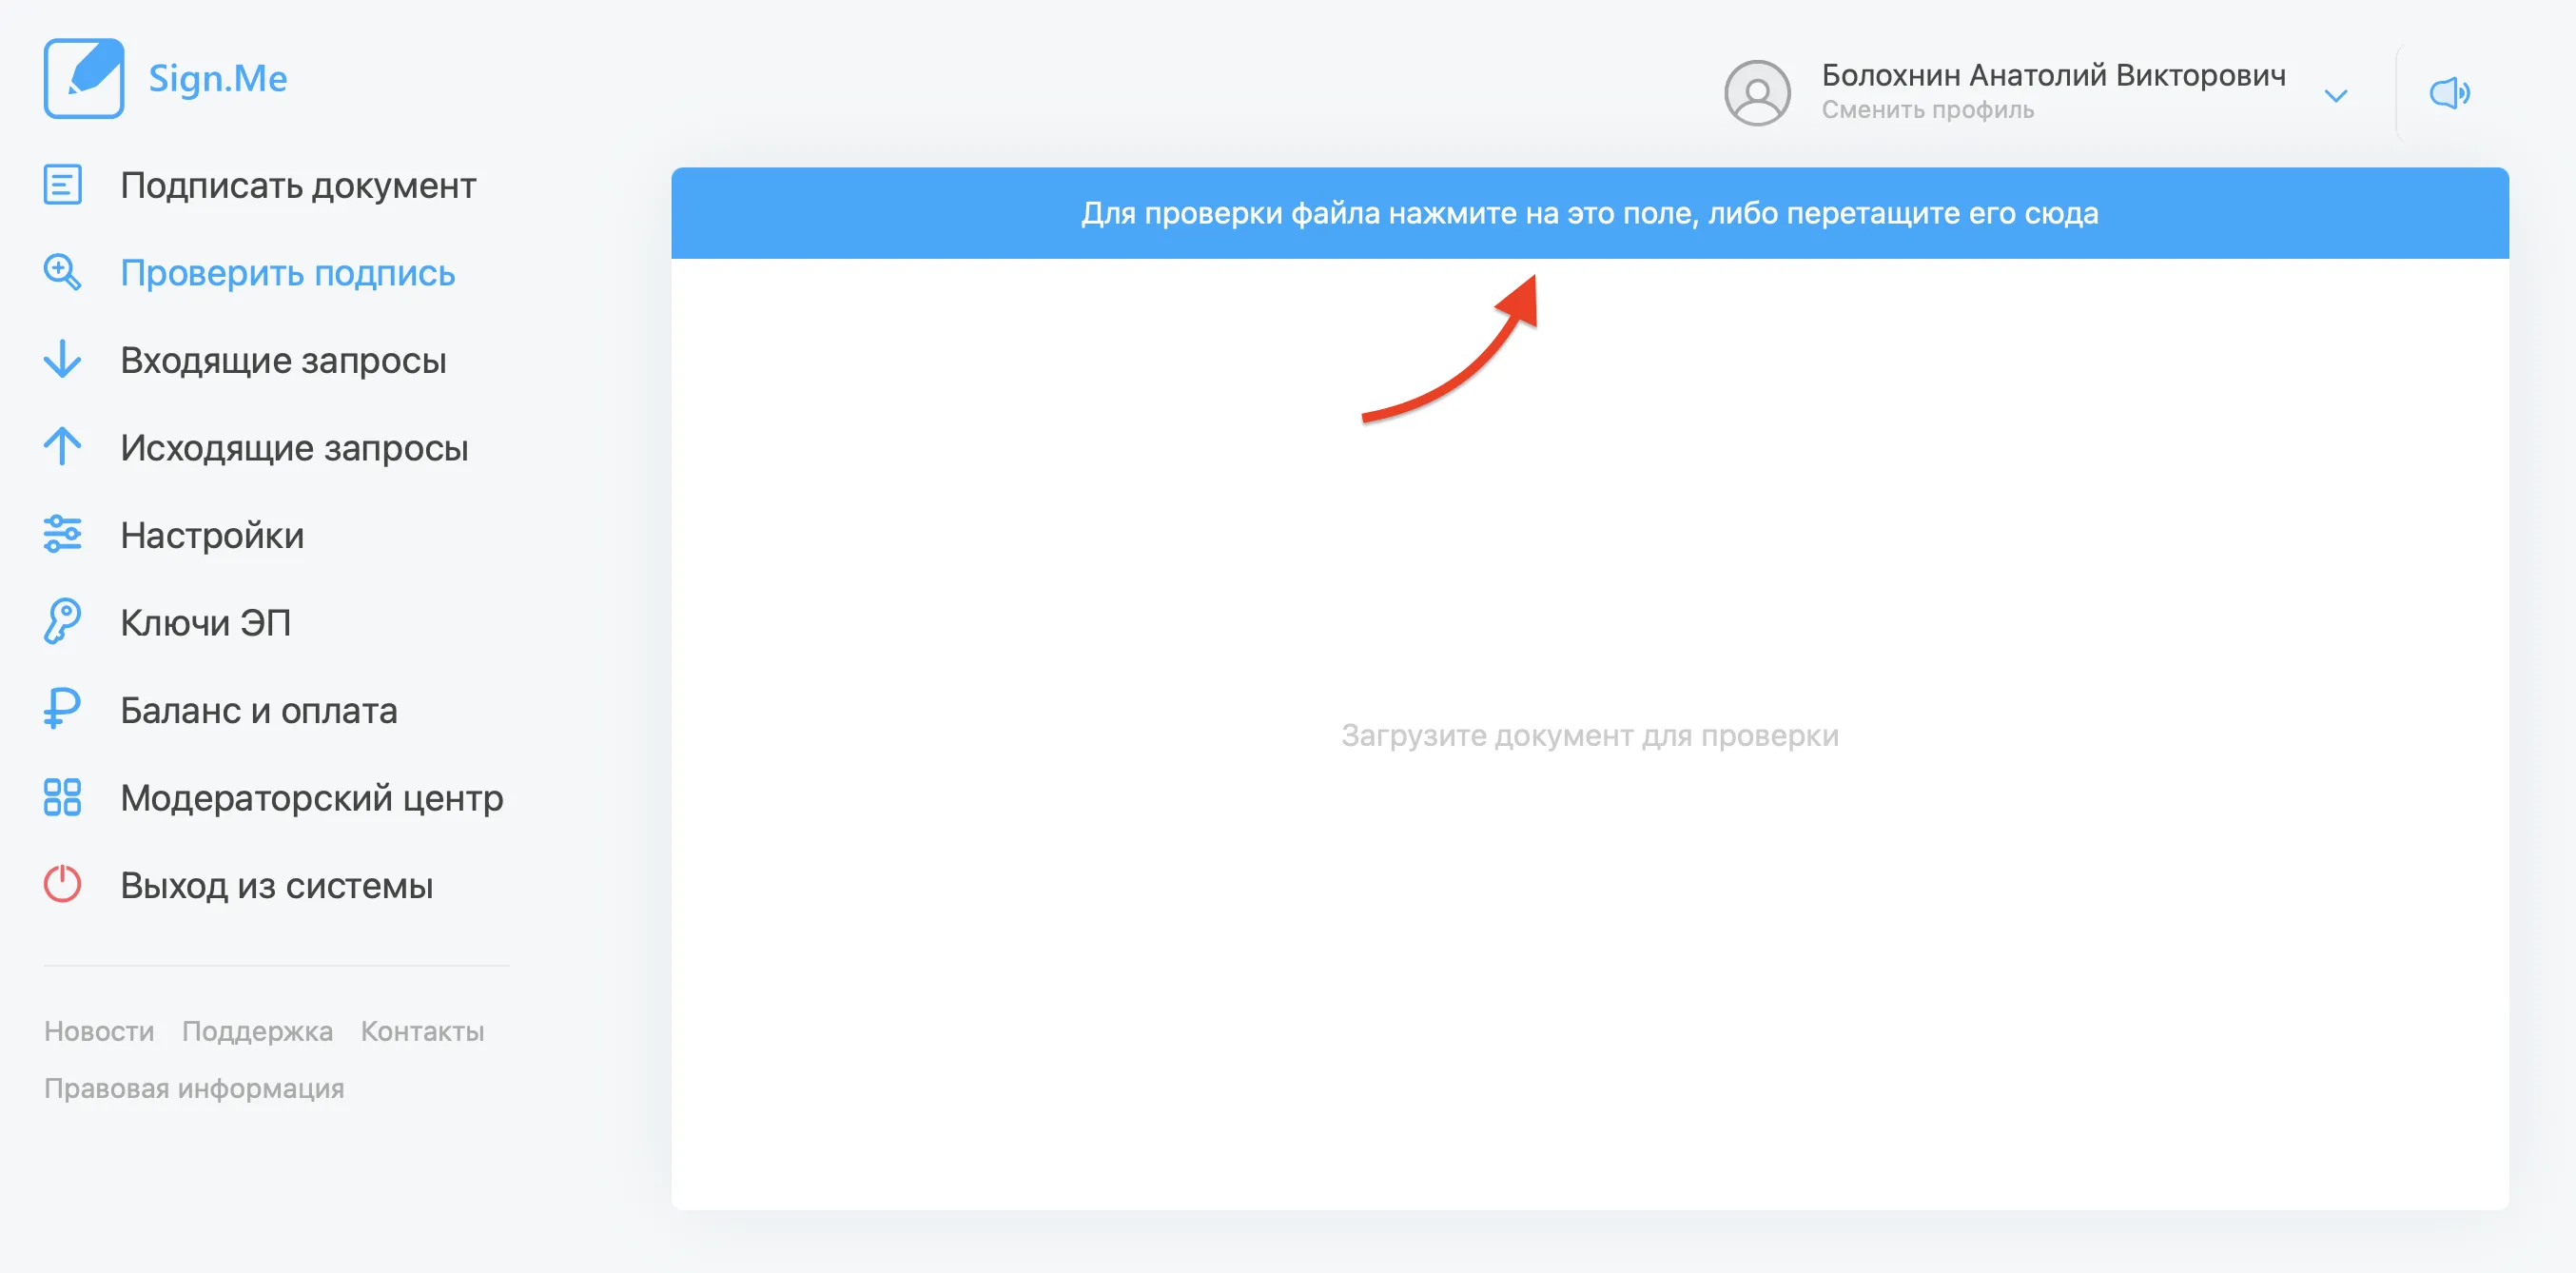This screenshot has width=2576, height=1273.
Task: Click the megaphone notifications icon
Action: pos(2450,93)
